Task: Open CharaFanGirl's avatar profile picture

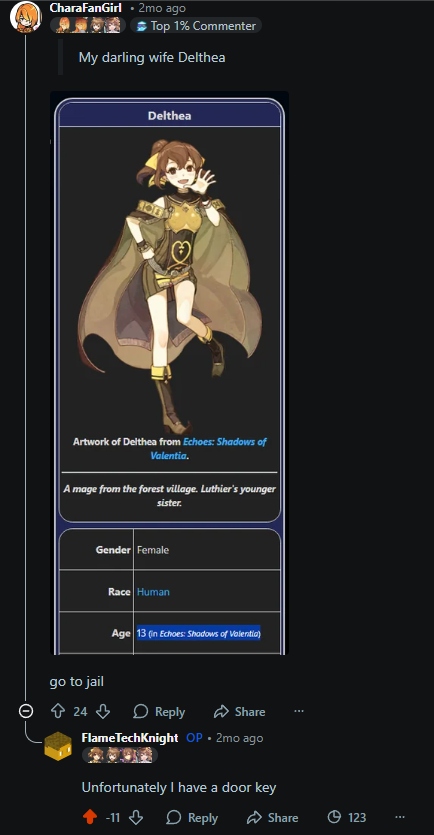Action: tap(26, 17)
